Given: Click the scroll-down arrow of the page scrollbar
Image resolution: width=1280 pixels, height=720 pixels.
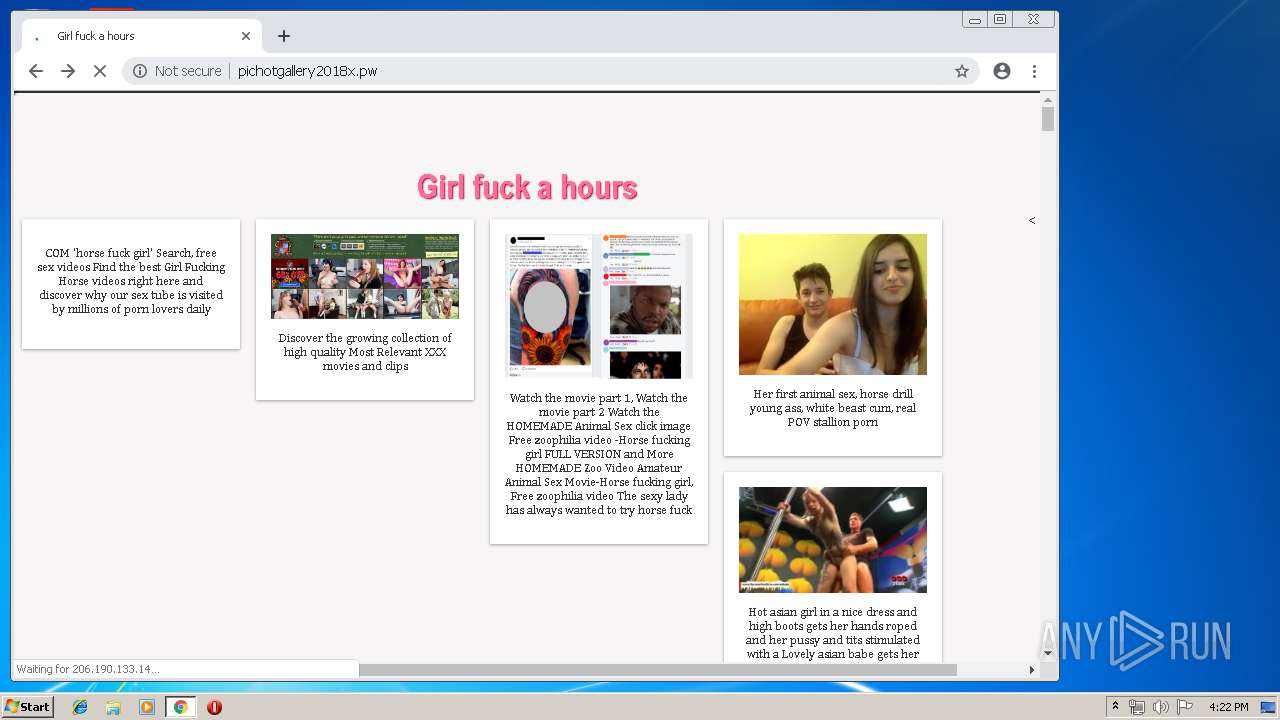Looking at the screenshot, I should [1048, 653].
